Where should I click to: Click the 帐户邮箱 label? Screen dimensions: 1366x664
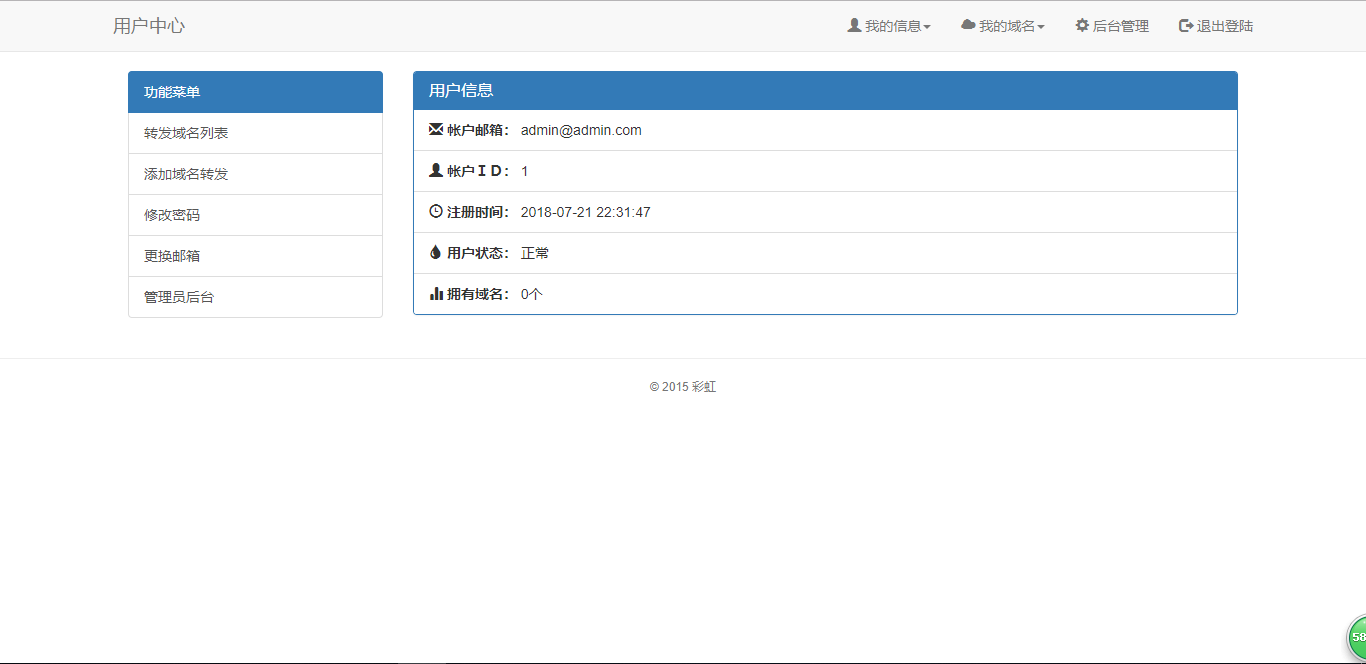[479, 130]
